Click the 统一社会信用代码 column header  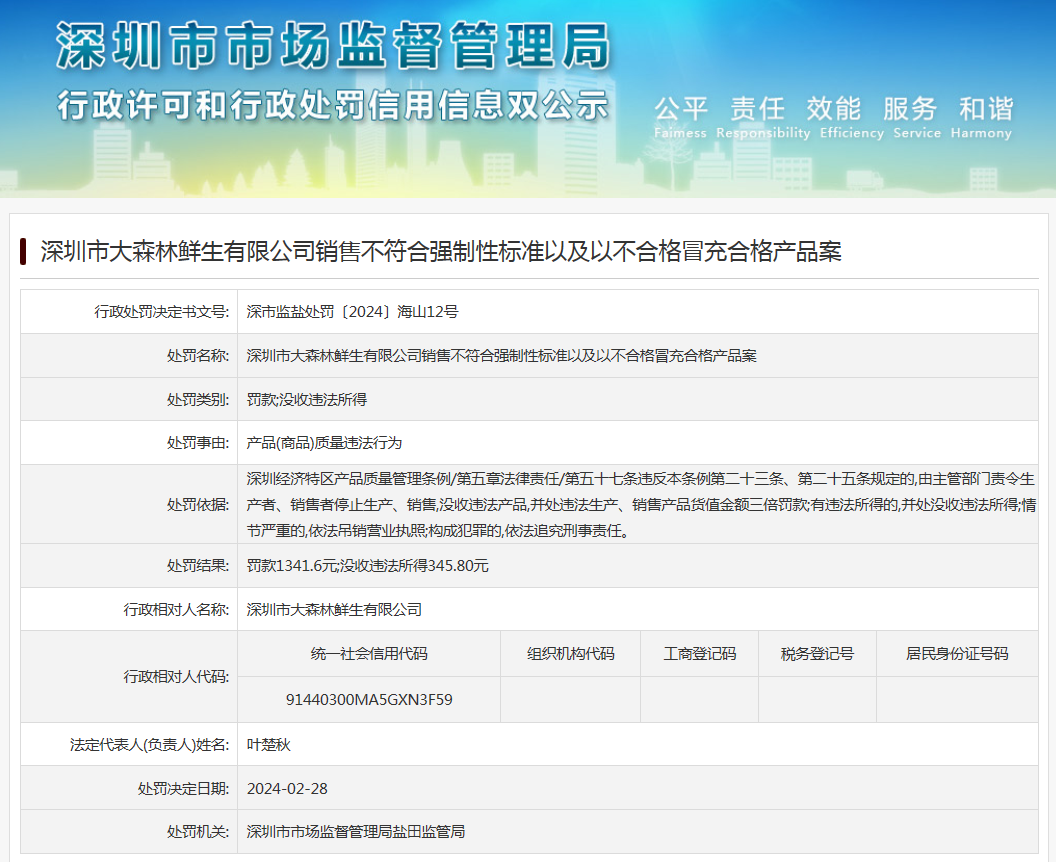369,654
